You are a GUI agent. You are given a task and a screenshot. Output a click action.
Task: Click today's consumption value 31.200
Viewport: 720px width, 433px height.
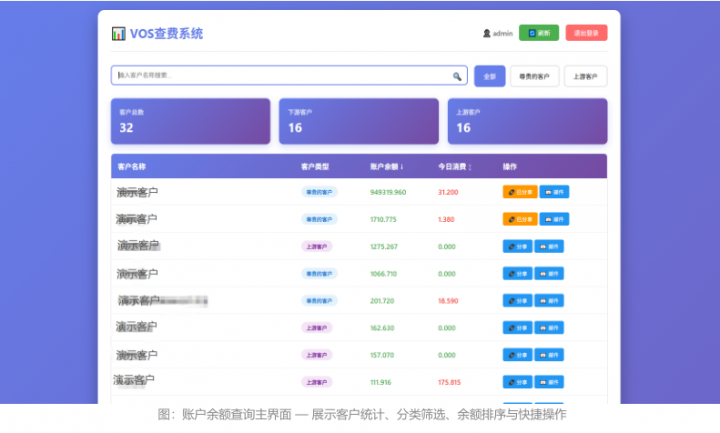coord(448,192)
